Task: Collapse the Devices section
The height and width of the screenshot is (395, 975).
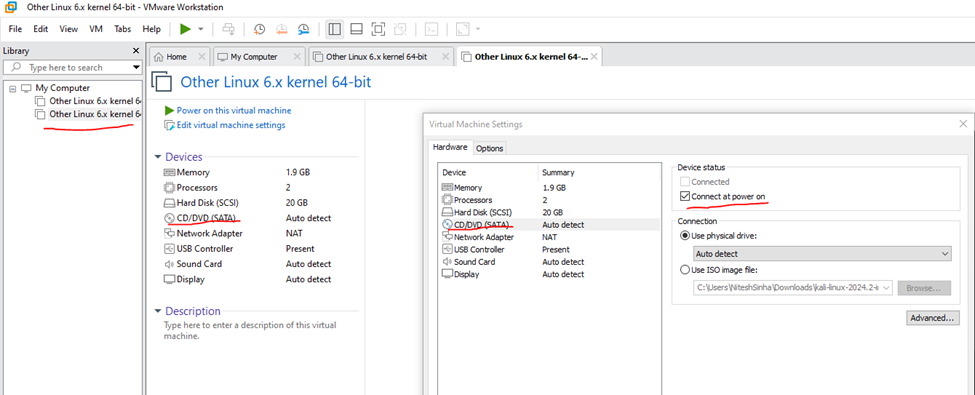Action: click(x=158, y=157)
